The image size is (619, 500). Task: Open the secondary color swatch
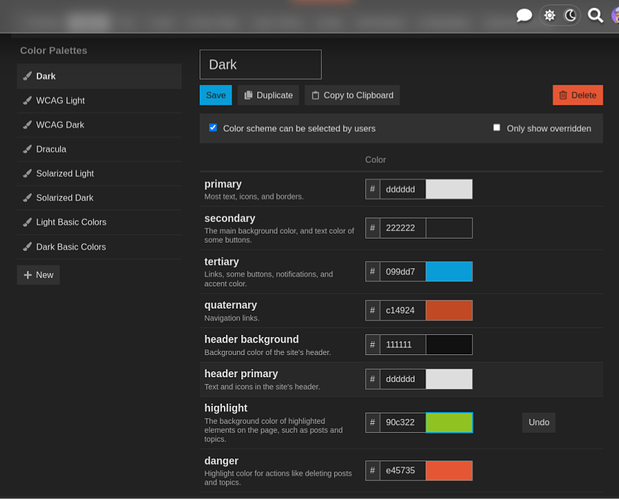tap(449, 228)
